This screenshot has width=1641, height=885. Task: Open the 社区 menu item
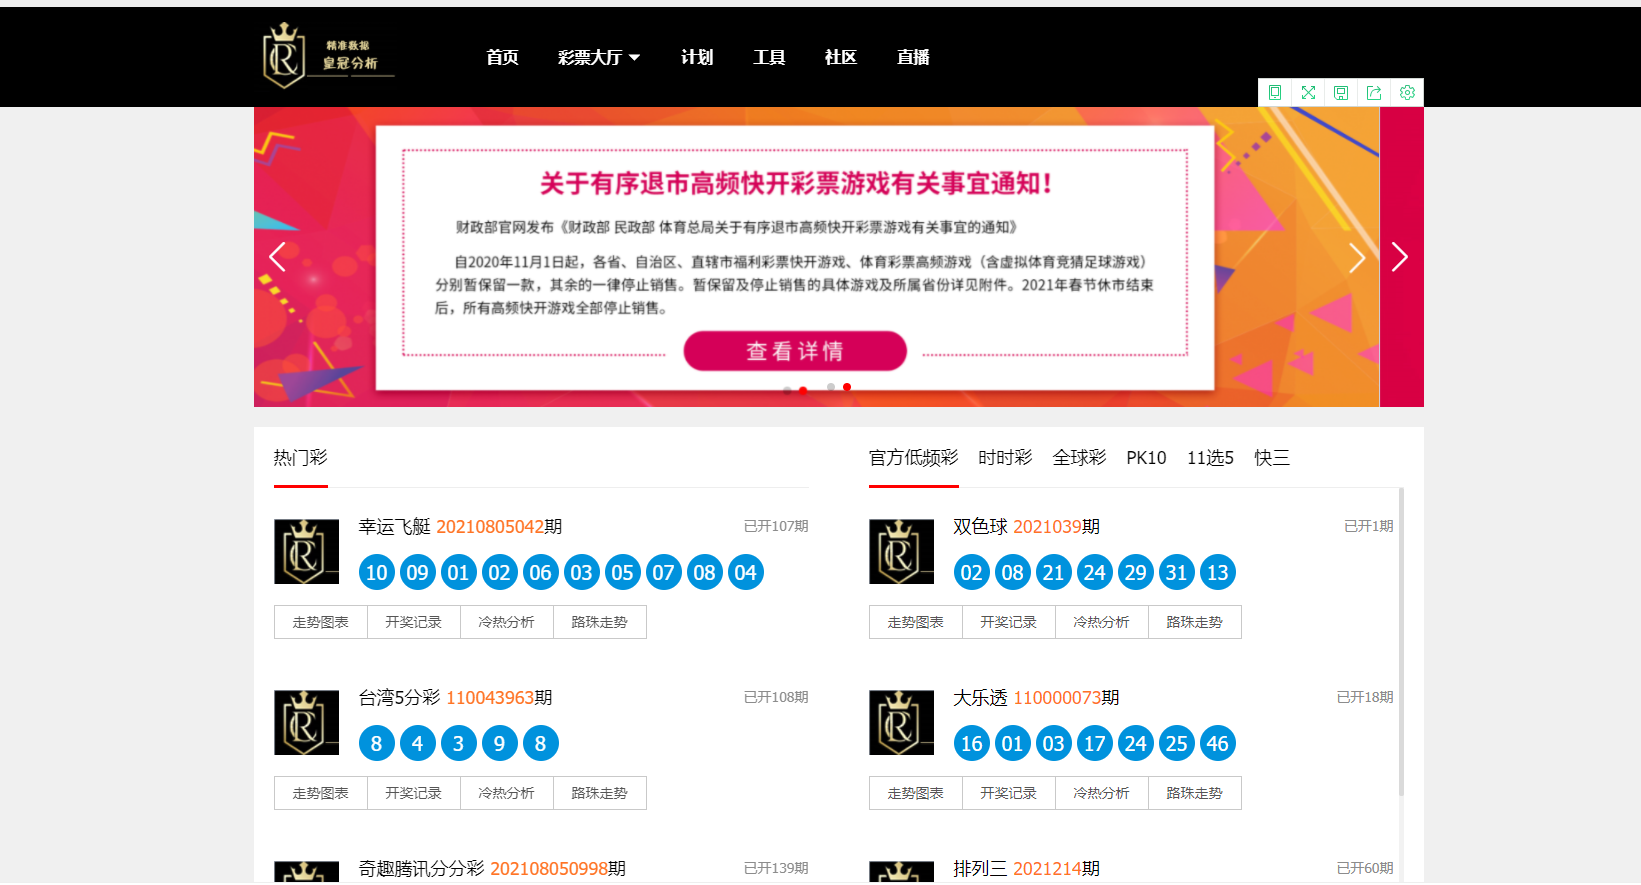tap(841, 57)
